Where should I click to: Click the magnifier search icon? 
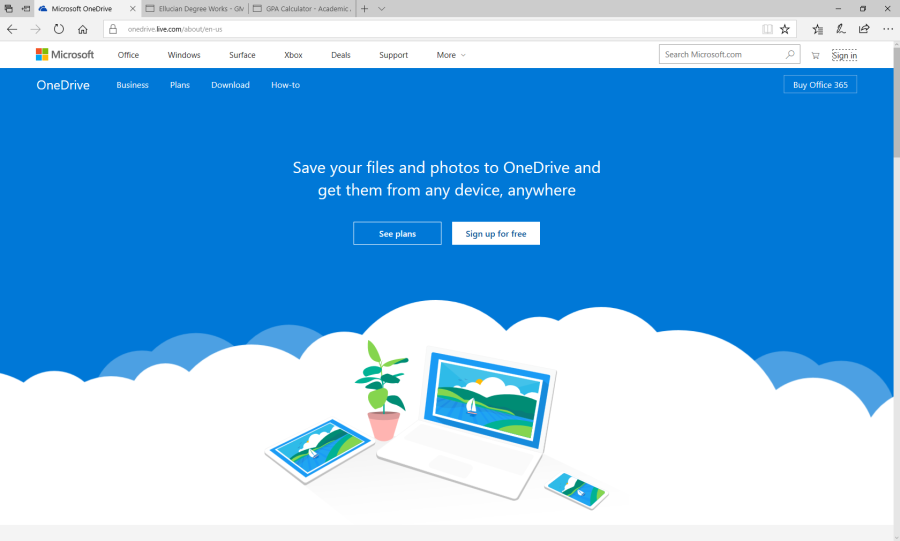pos(790,55)
